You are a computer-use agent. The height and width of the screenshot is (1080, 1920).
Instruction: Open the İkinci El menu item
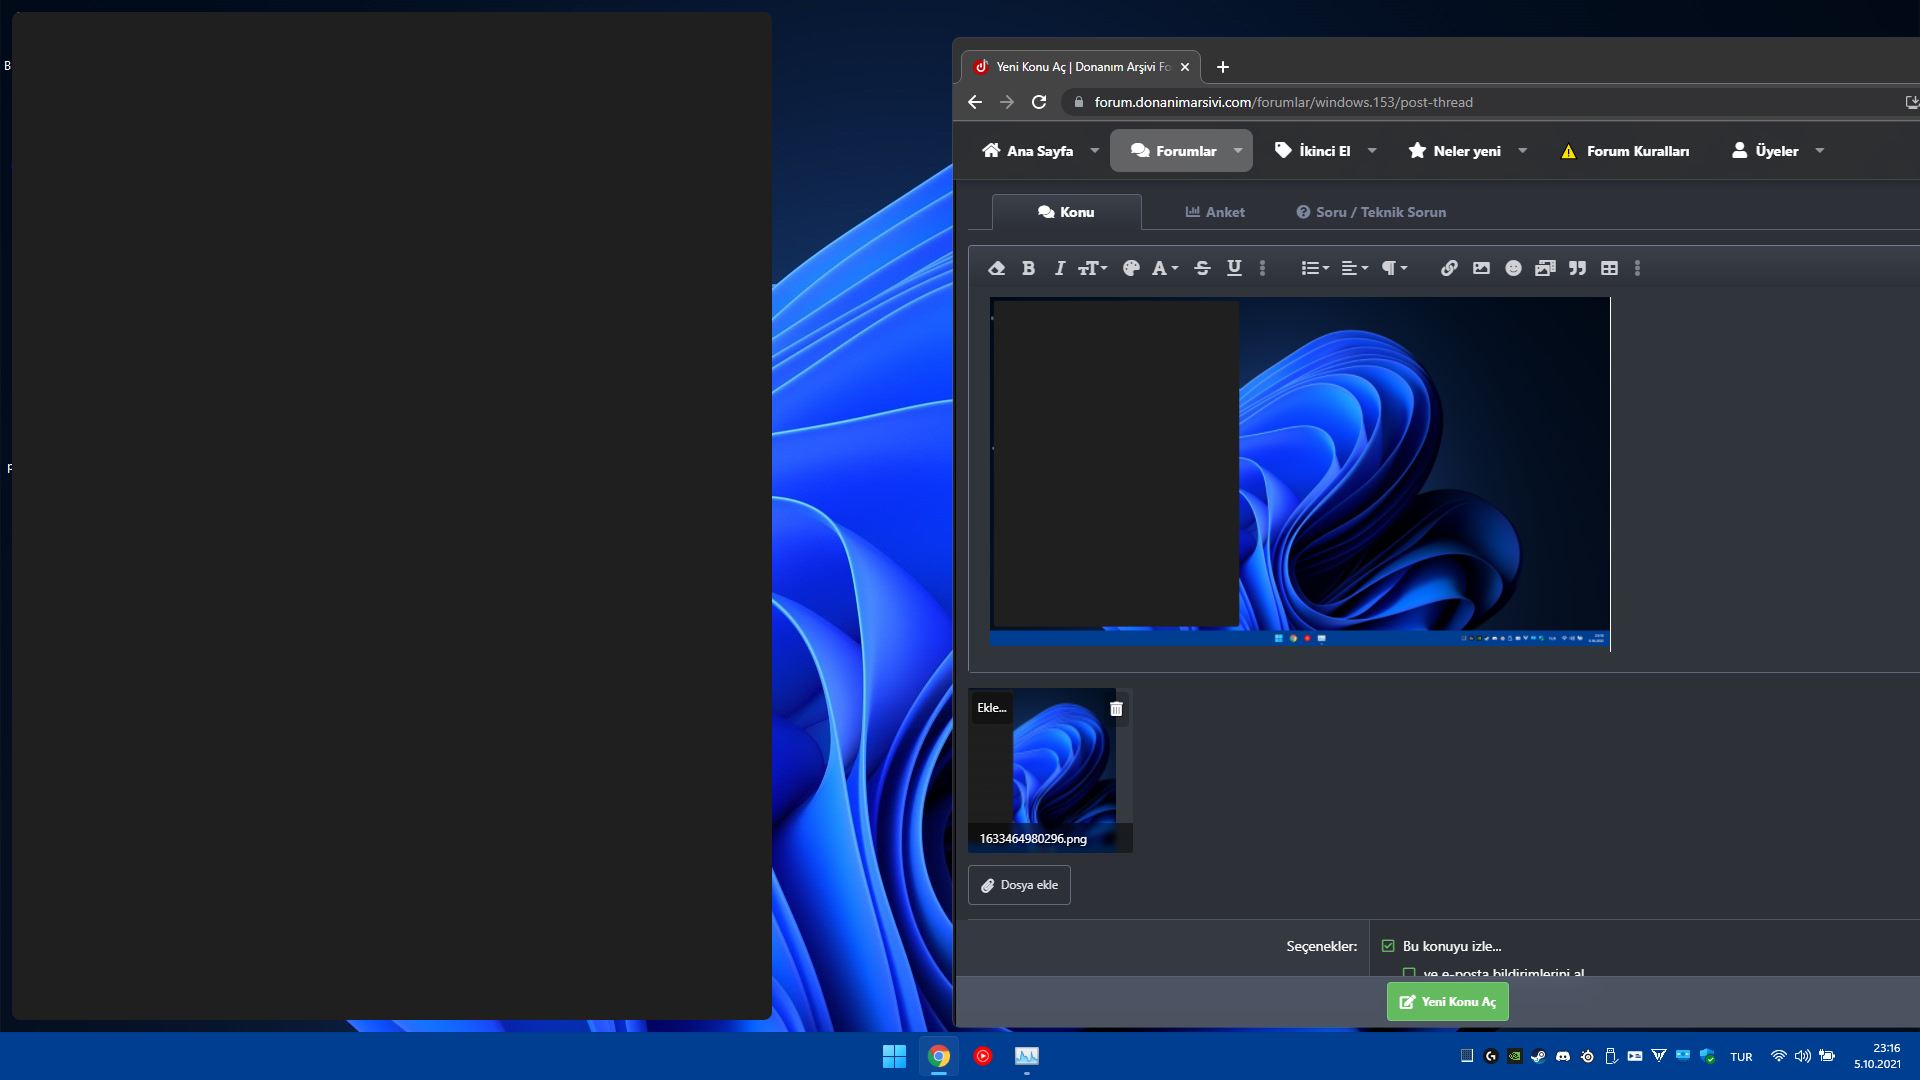pyautogui.click(x=1313, y=151)
